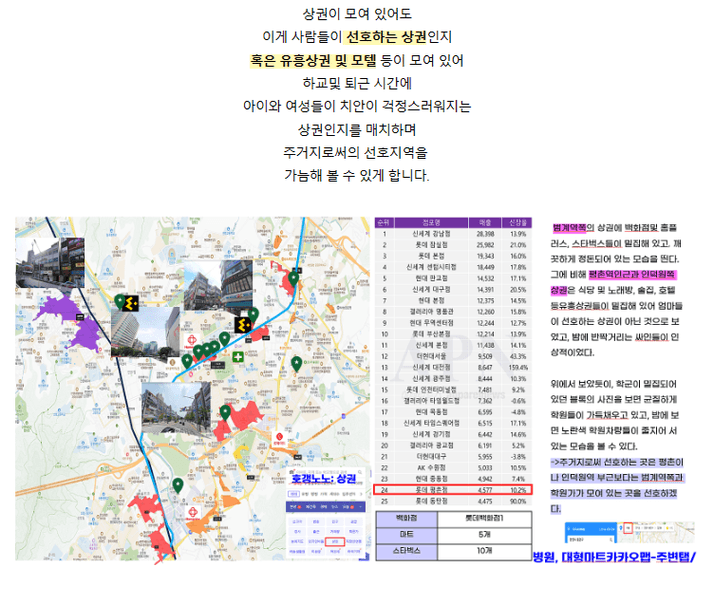Click the red-boxed 상권 button in Hogangnono panel

335,541
